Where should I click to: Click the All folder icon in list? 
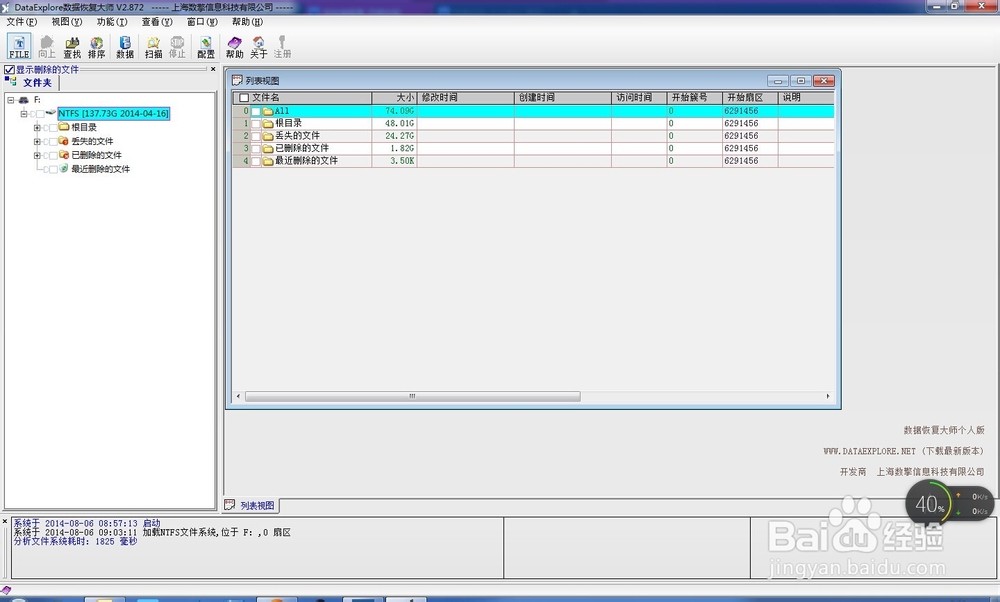tap(268, 111)
